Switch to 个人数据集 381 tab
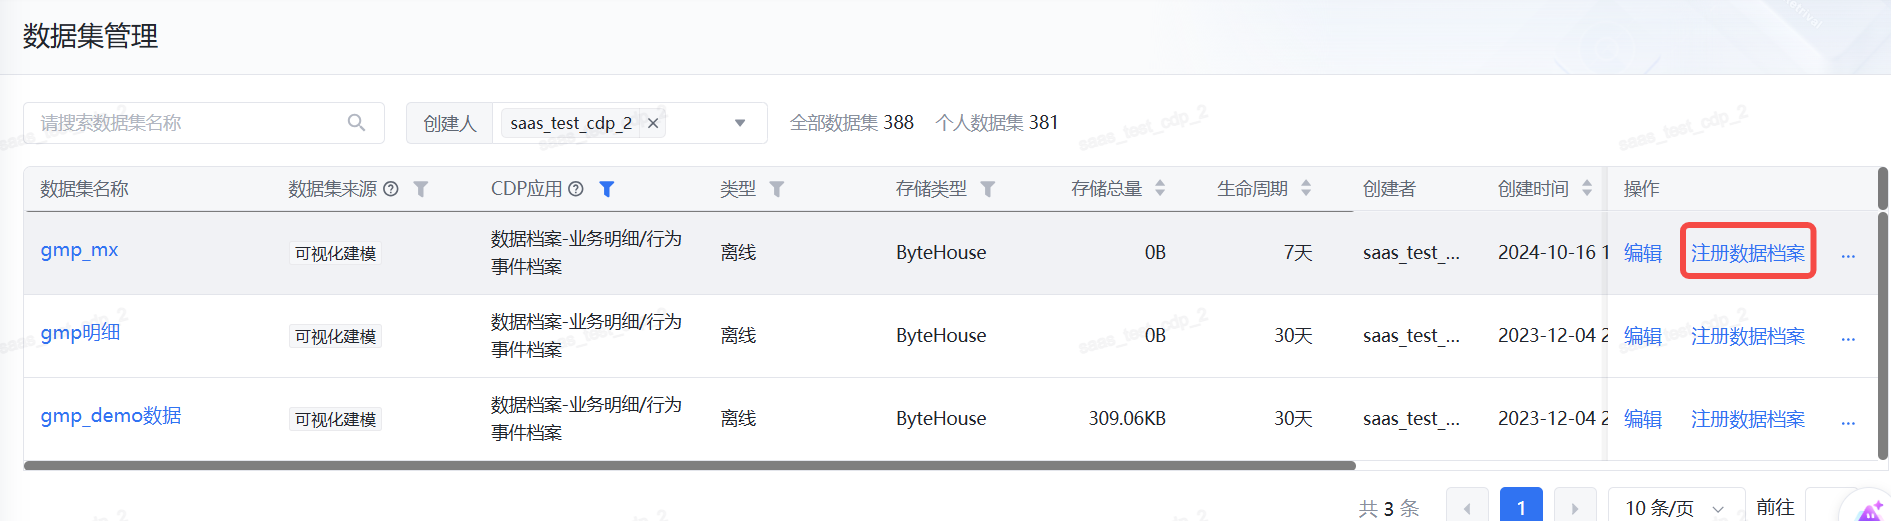The height and width of the screenshot is (521, 1891). coord(996,123)
